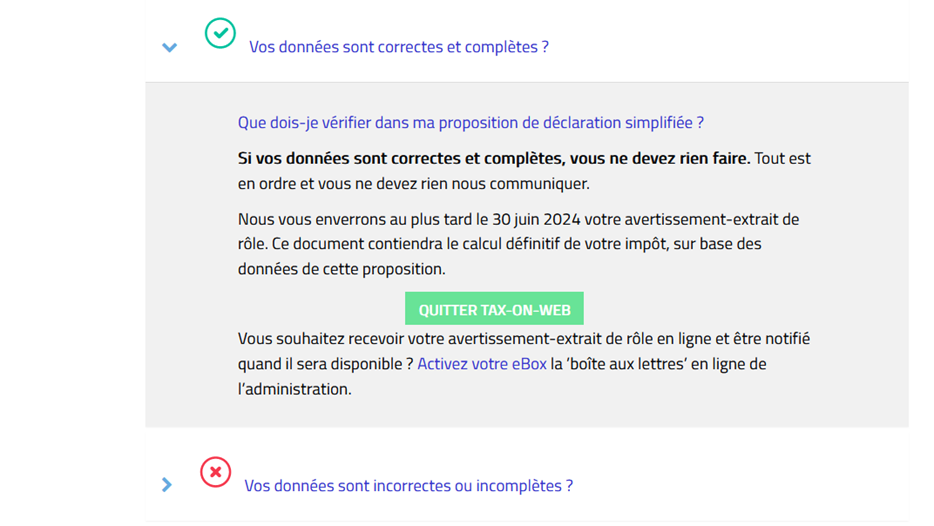
Task: Follow the 'Activez votre eBox' link
Action: click(x=482, y=364)
